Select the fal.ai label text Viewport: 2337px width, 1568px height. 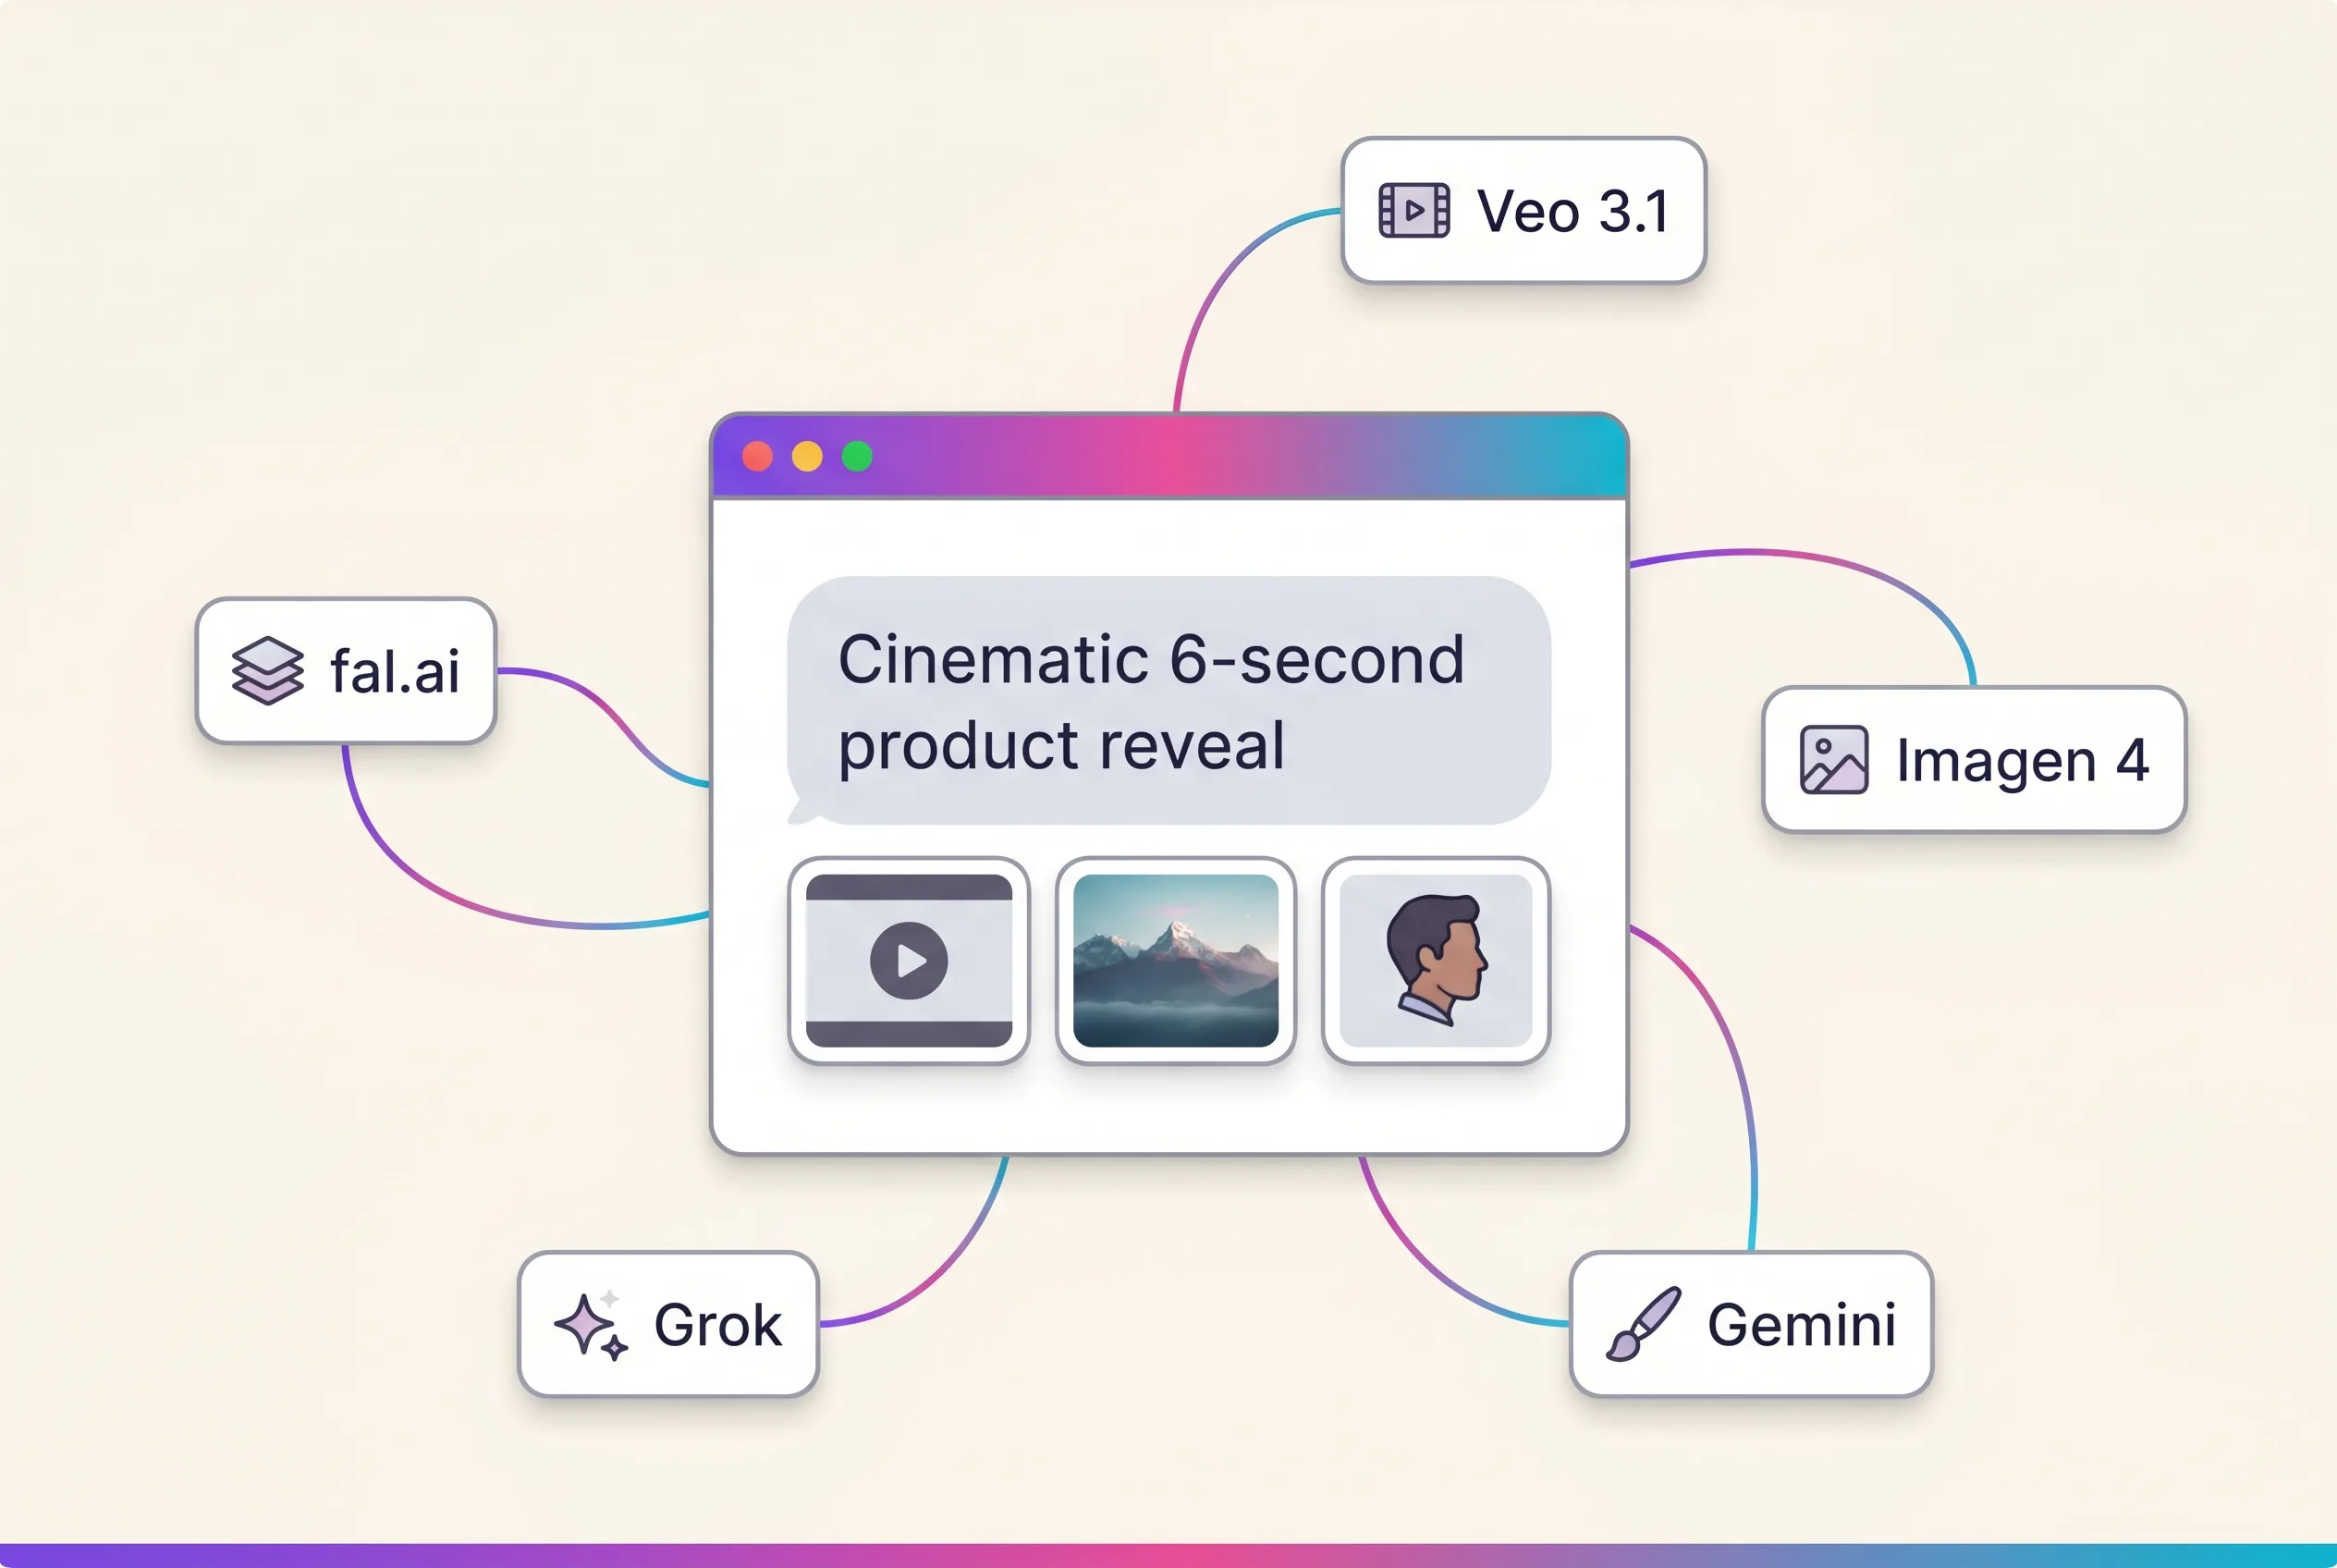[395, 670]
